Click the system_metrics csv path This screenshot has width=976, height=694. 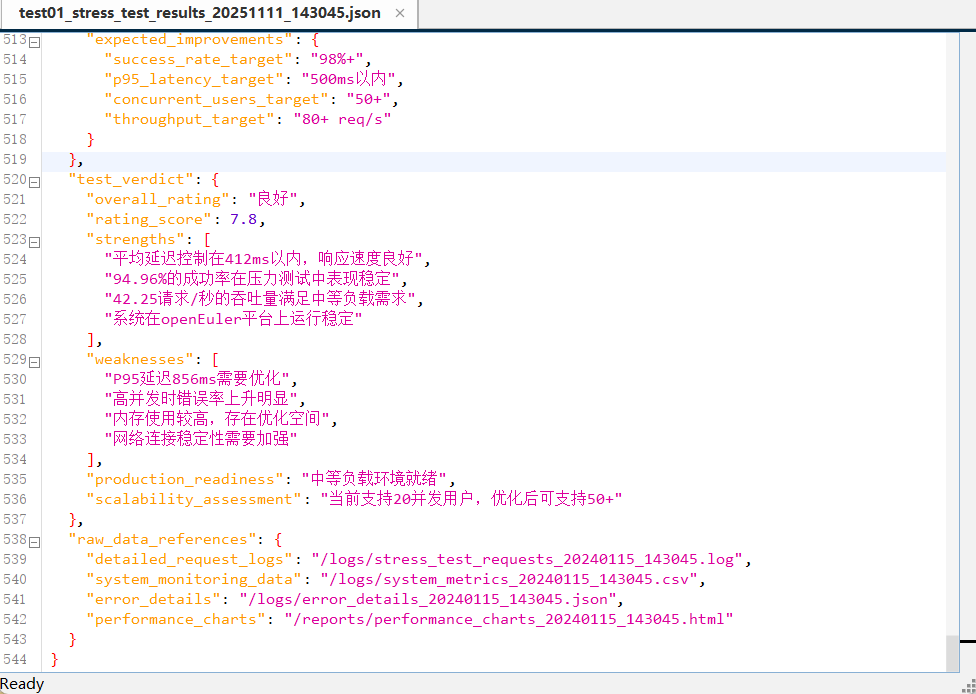coord(509,579)
